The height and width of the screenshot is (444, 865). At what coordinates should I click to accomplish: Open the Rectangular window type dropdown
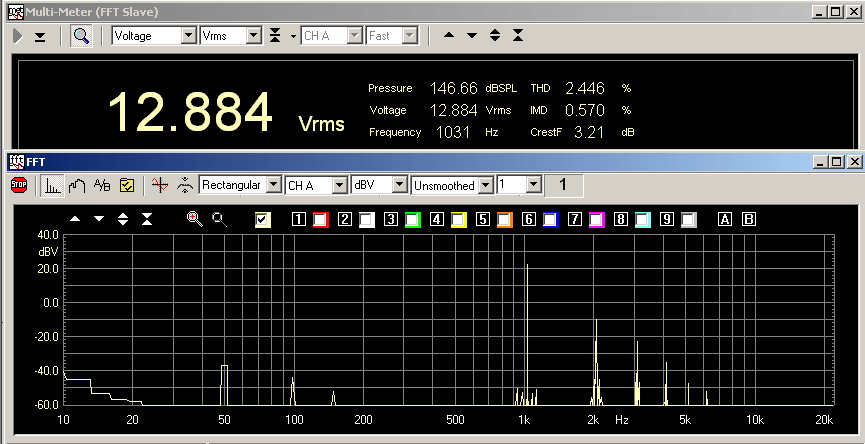click(x=273, y=185)
